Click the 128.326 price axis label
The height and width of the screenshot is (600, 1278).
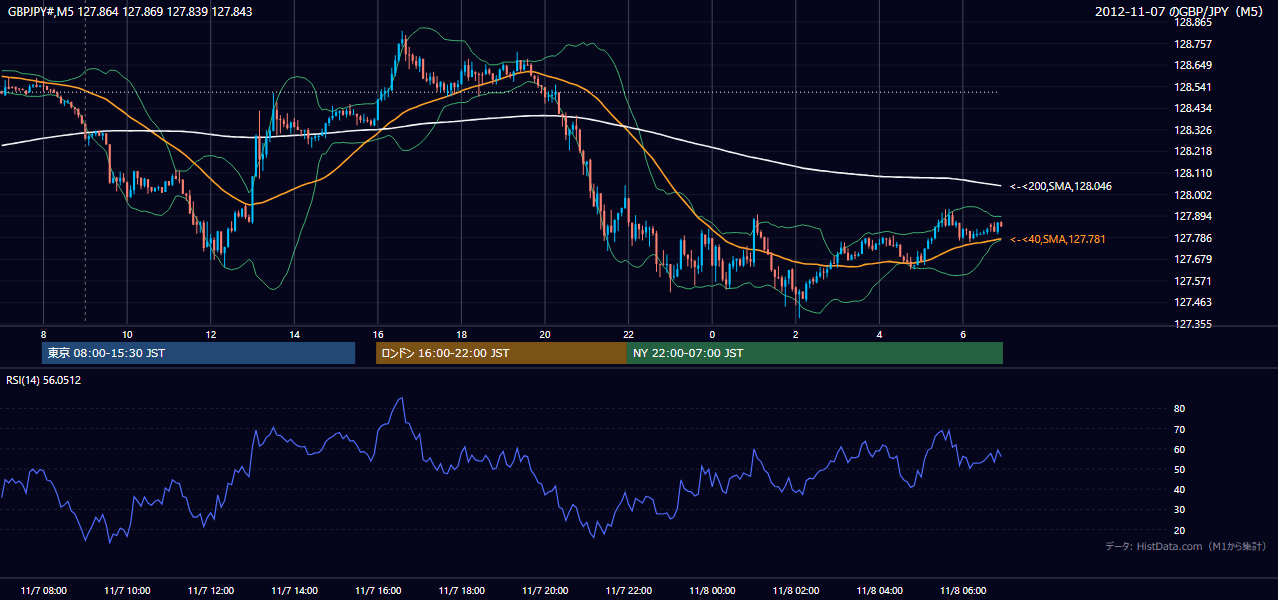pyautogui.click(x=1191, y=130)
